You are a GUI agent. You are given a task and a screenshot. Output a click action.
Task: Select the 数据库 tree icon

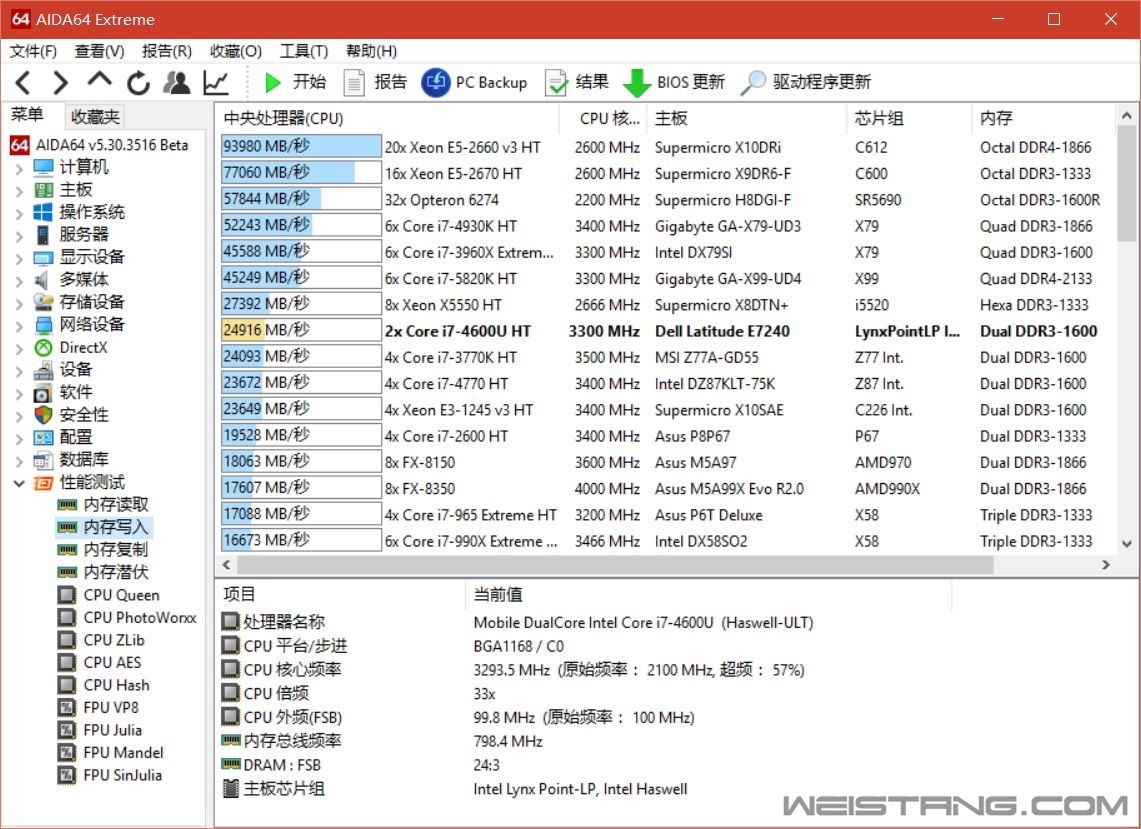(44, 460)
